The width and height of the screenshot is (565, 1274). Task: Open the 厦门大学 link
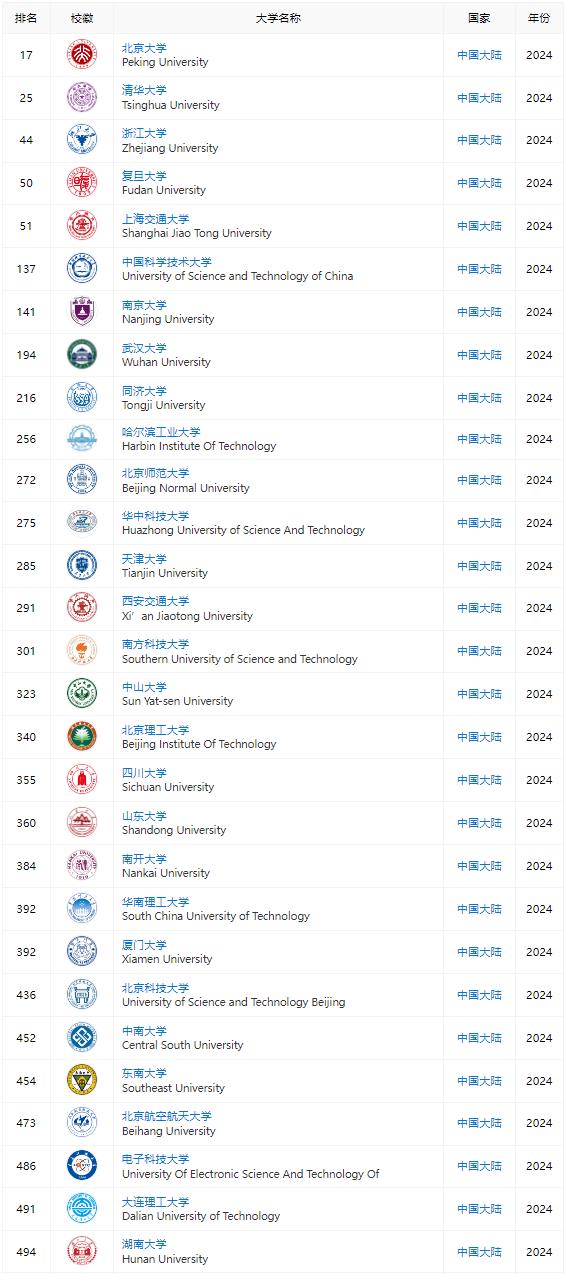[x=144, y=945]
